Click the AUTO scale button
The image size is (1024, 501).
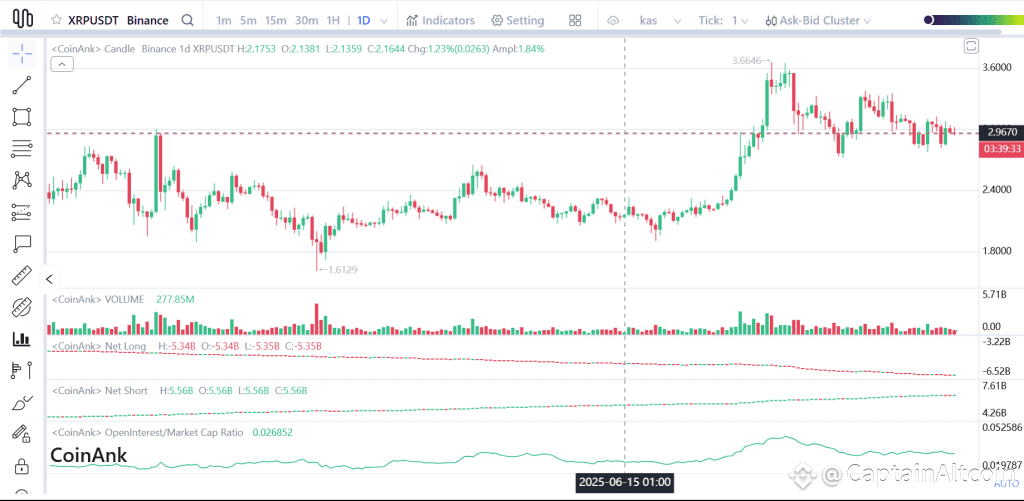click(x=1005, y=483)
